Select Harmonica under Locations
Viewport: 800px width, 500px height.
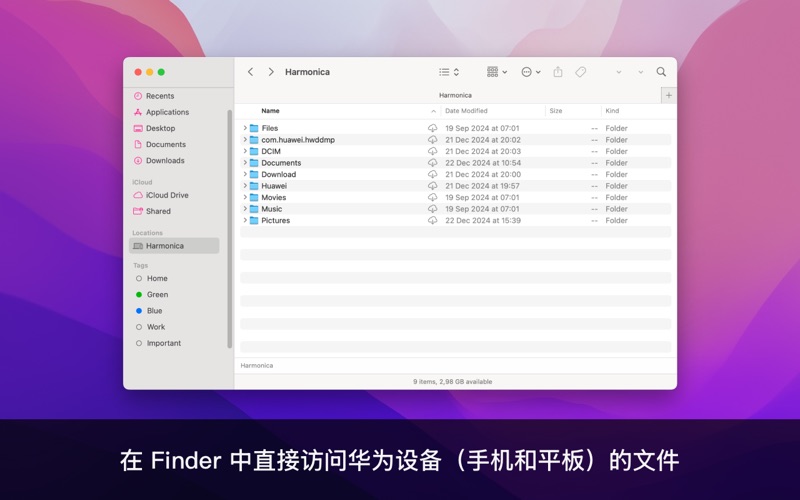[x=174, y=246]
